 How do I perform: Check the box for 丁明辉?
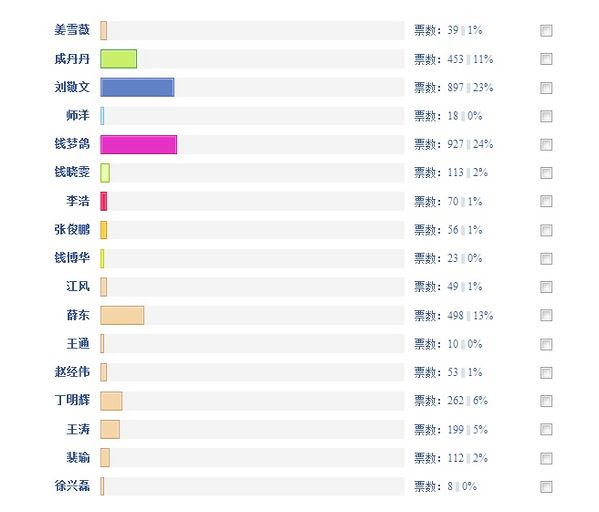click(x=546, y=401)
